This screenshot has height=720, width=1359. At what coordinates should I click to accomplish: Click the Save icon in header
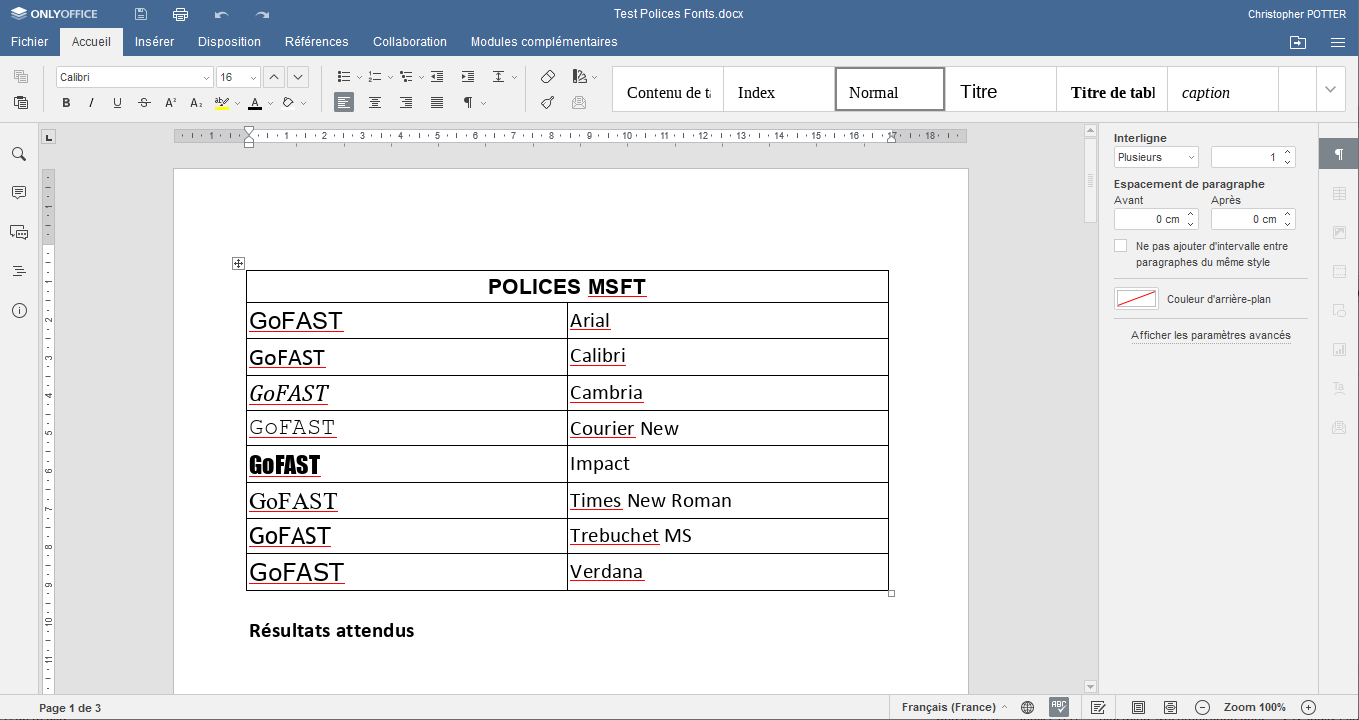click(x=141, y=14)
